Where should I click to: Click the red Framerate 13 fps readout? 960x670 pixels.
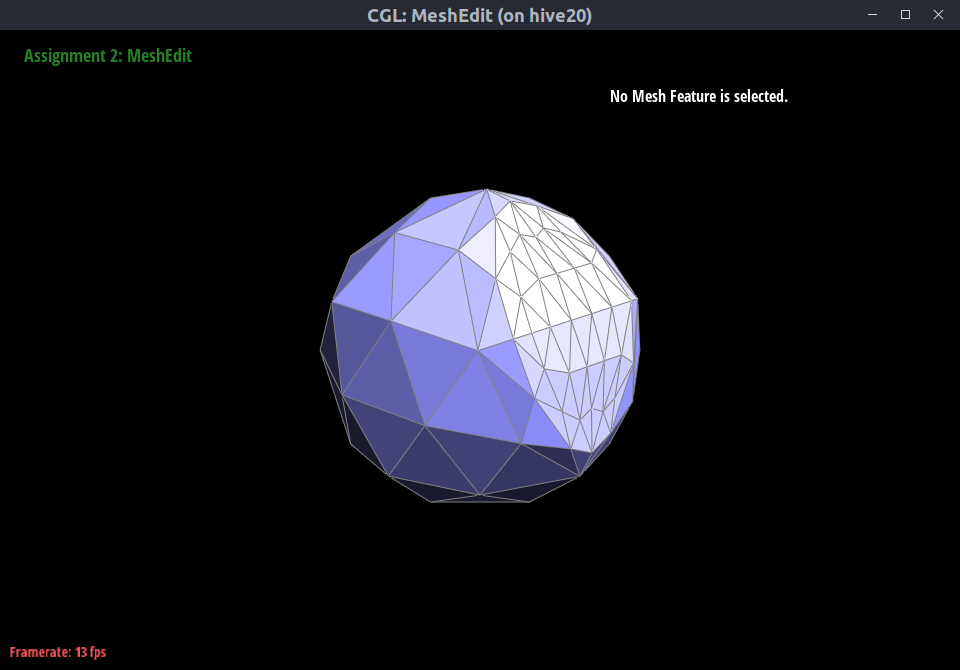[x=58, y=652]
